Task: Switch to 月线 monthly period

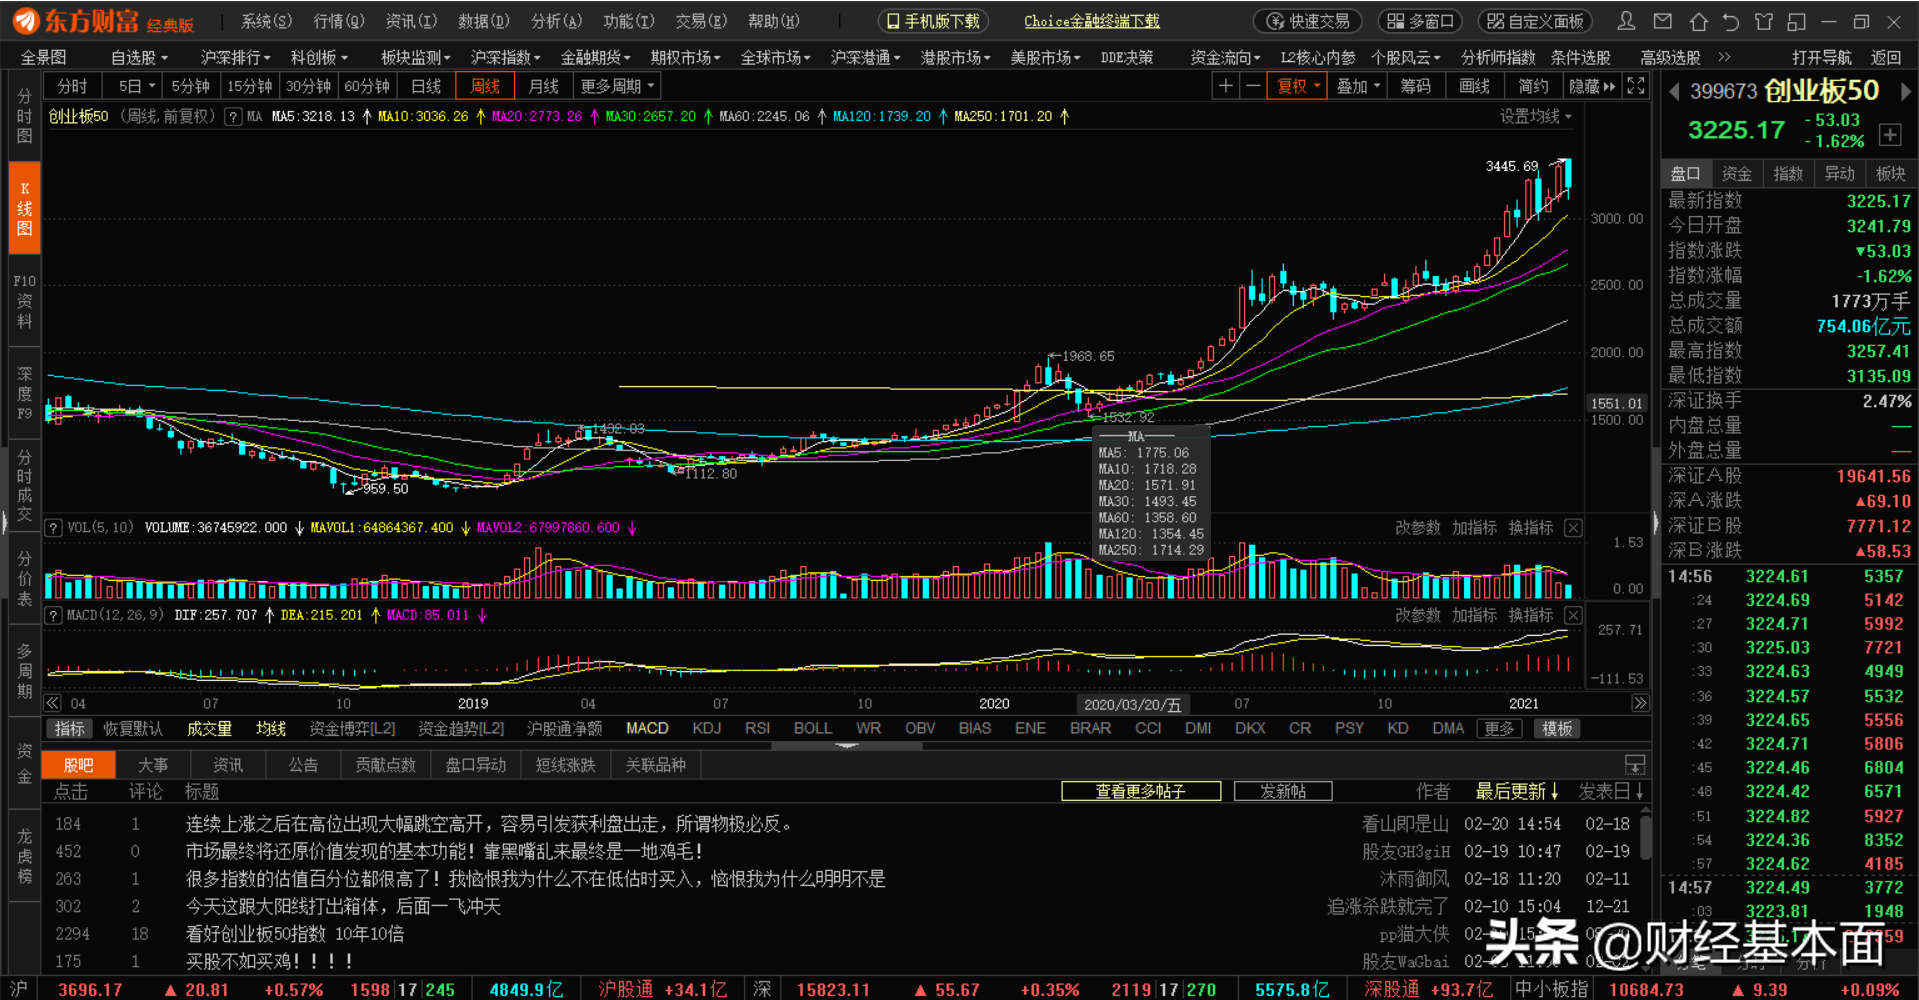Action: pyautogui.click(x=544, y=86)
